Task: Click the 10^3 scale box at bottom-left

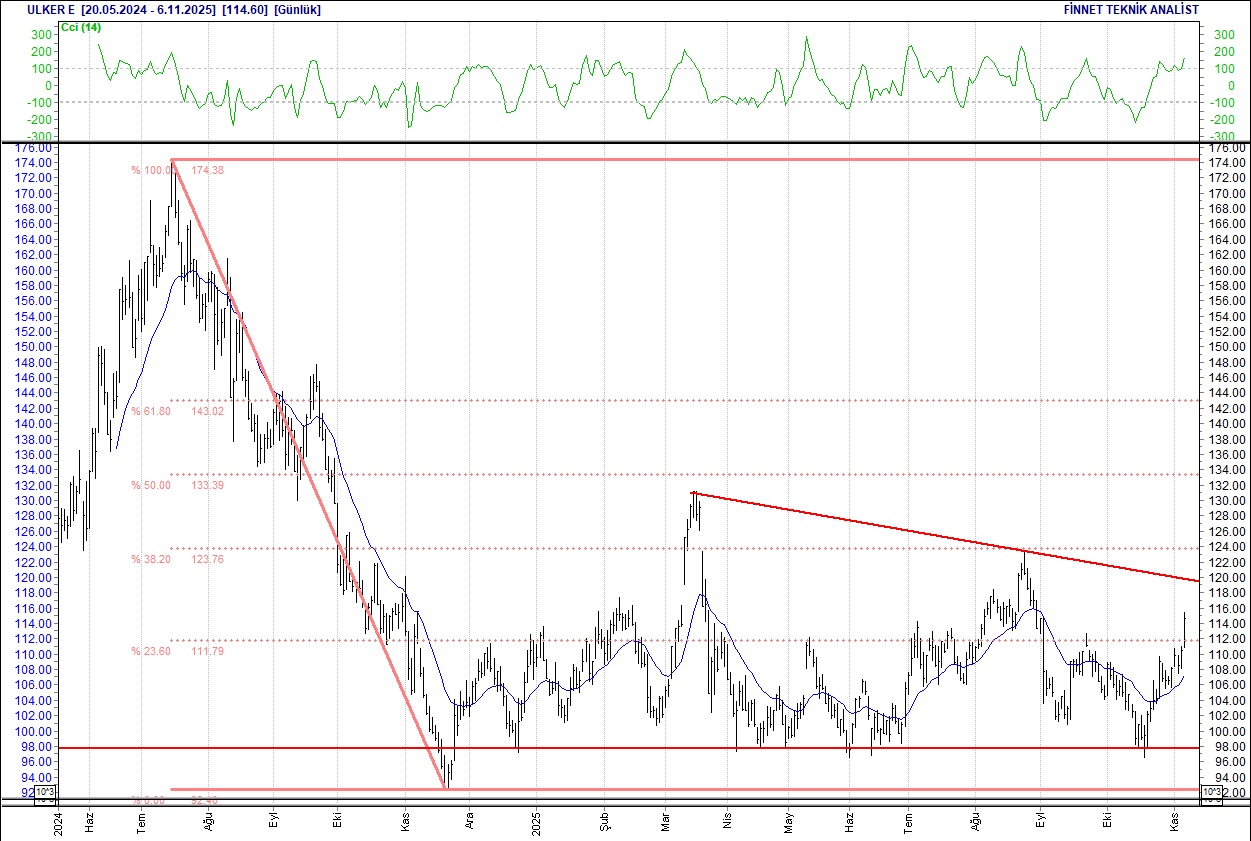Action: 46,793
